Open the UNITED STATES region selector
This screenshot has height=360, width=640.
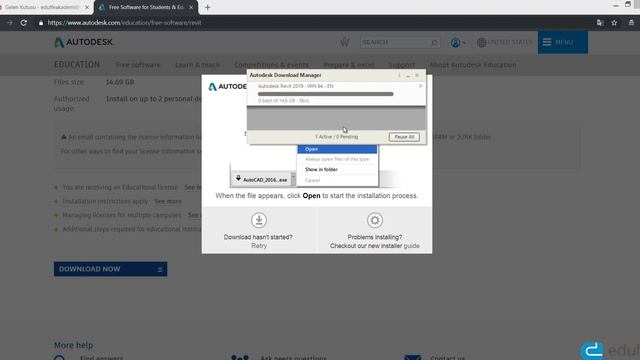pyautogui.click(x=504, y=42)
